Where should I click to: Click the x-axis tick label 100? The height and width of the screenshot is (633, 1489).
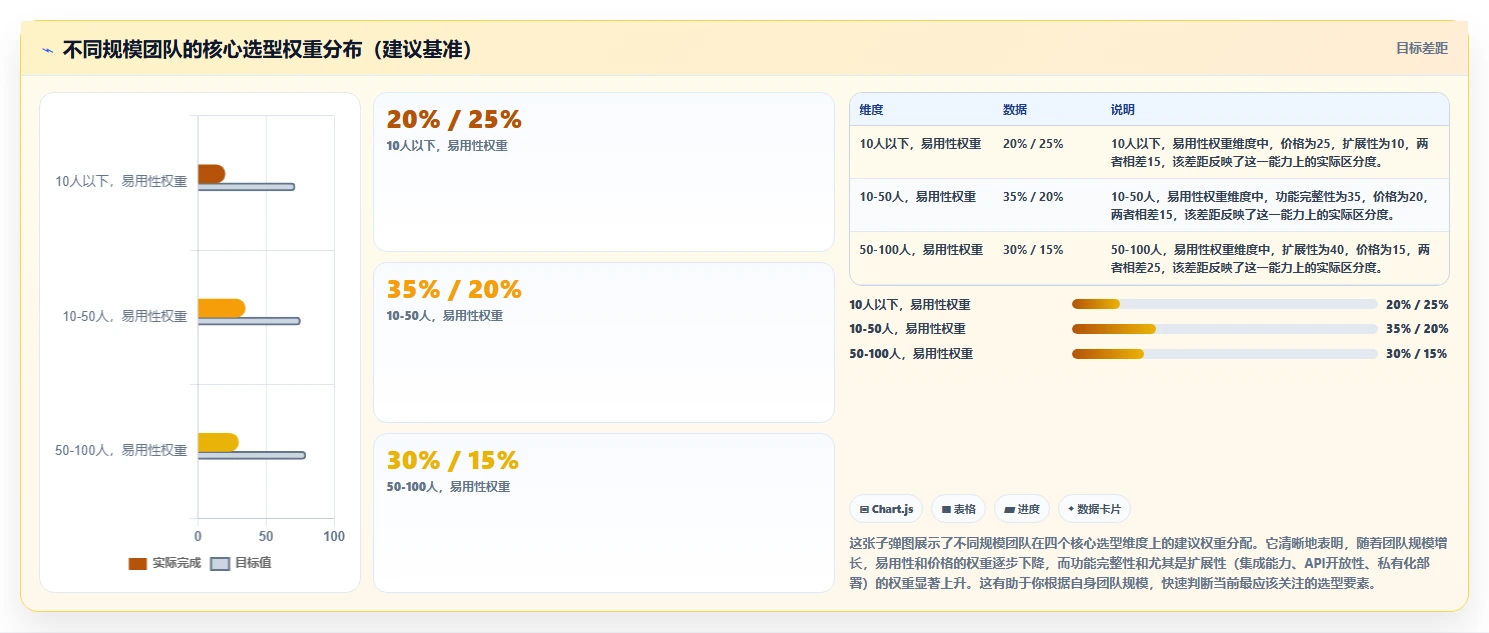pos(334,537)
